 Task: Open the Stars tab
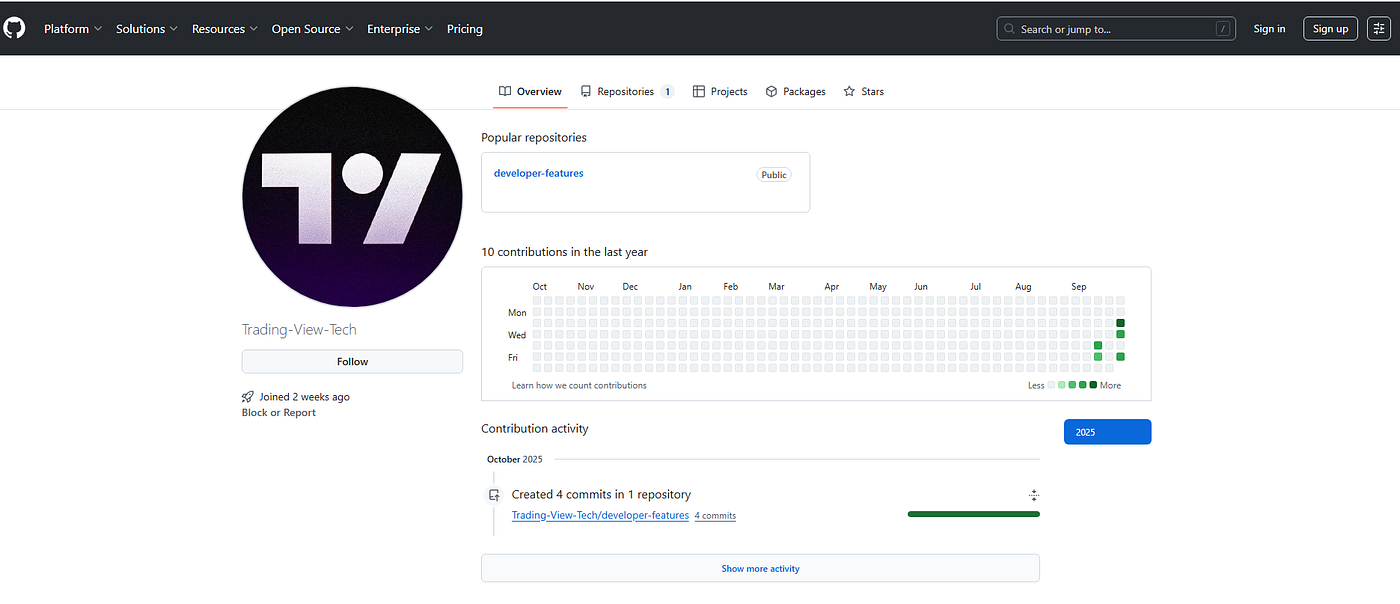864,91
